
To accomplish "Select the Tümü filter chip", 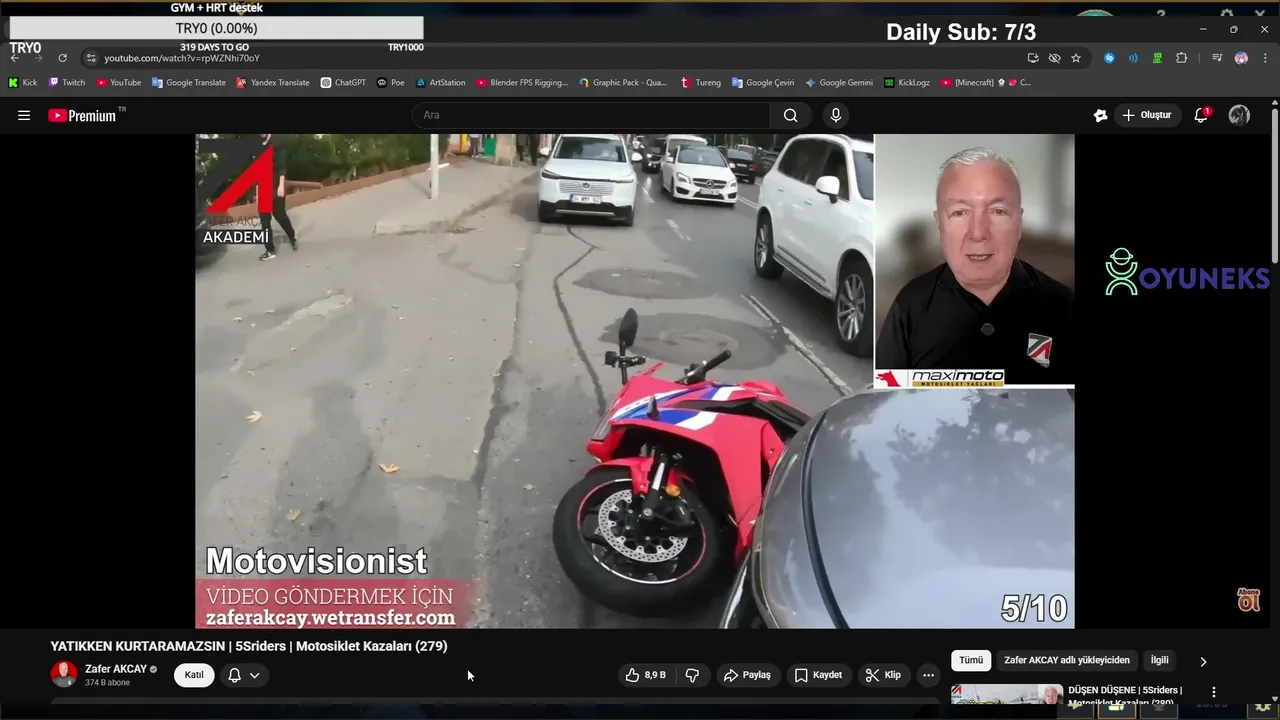I will (971, 660).
